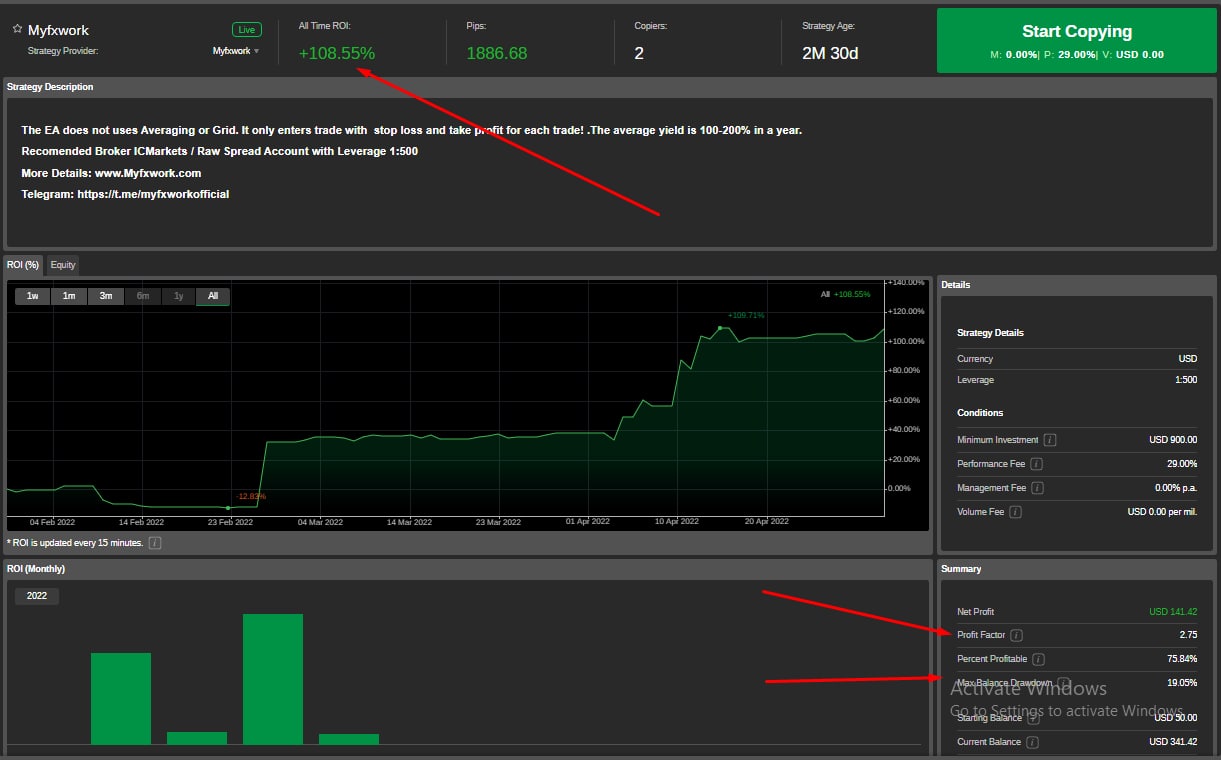Open the Performance Fee info icon
This screenshot has height=760, width=1221.
1036,464
